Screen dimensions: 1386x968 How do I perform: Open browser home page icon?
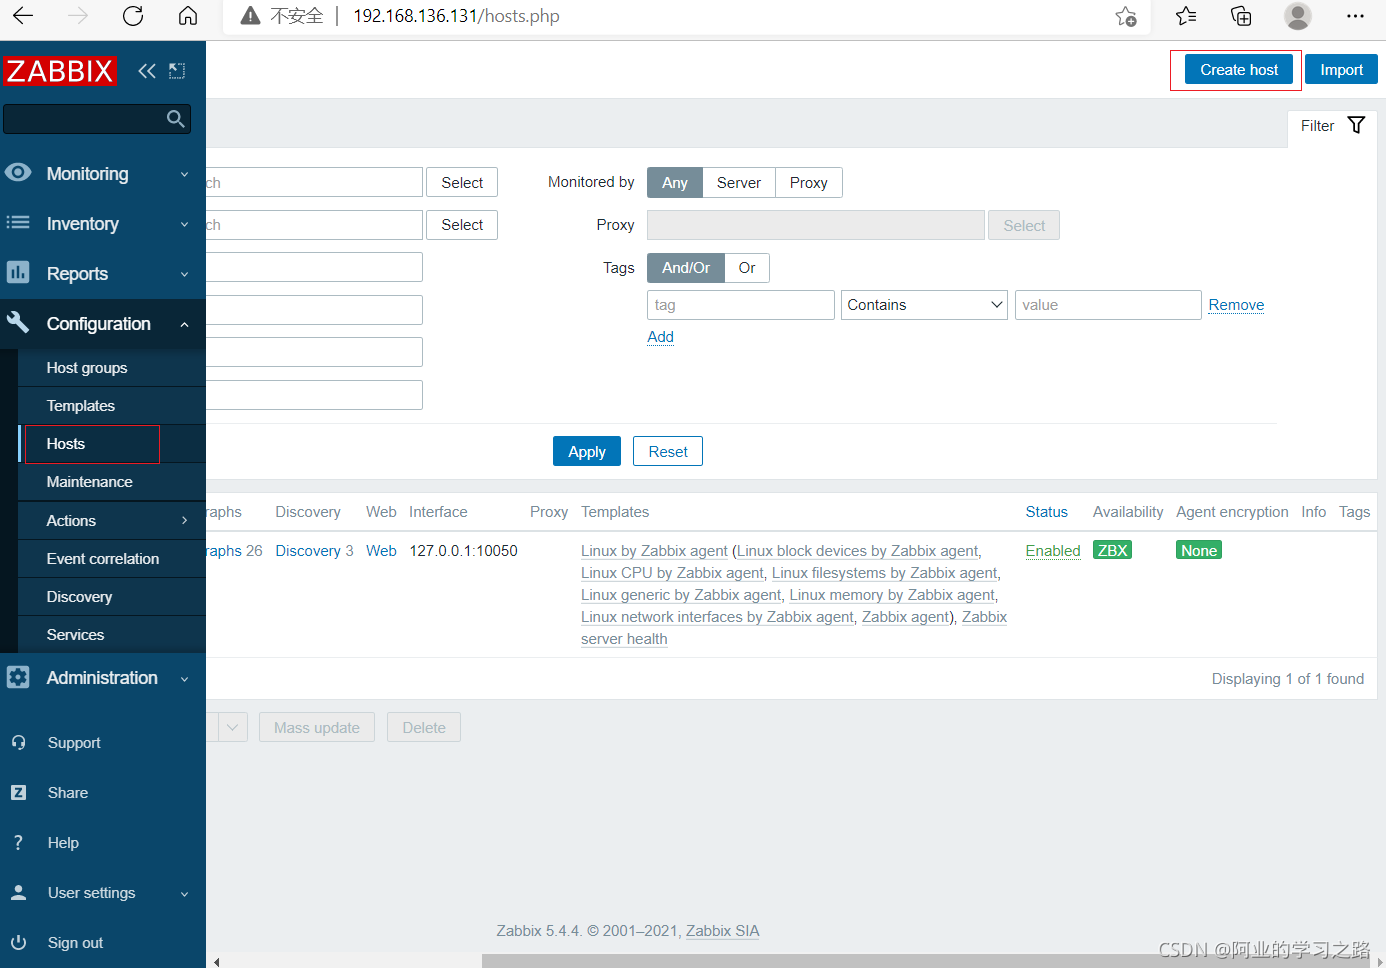[188, 16]
